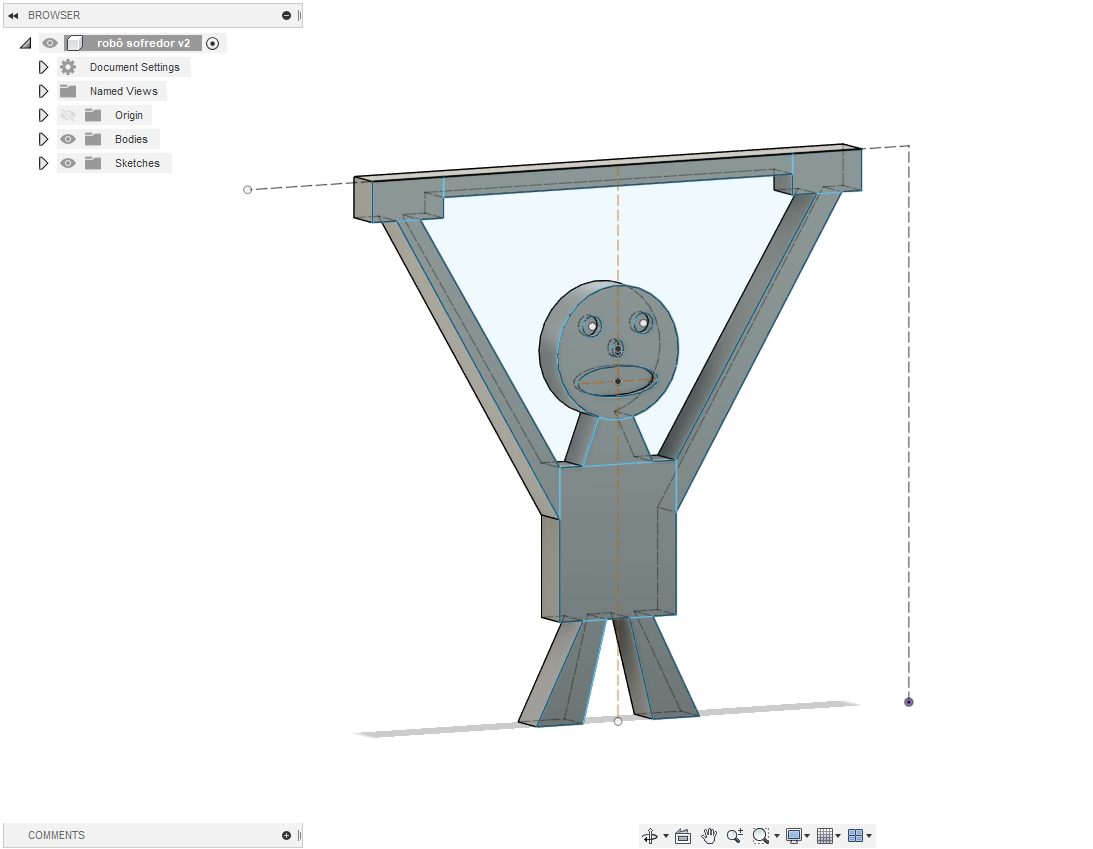Image resolution: width=1093 pixels, height=849 pixels.
Task: Expand the Origin node
Action: [43, 115]
